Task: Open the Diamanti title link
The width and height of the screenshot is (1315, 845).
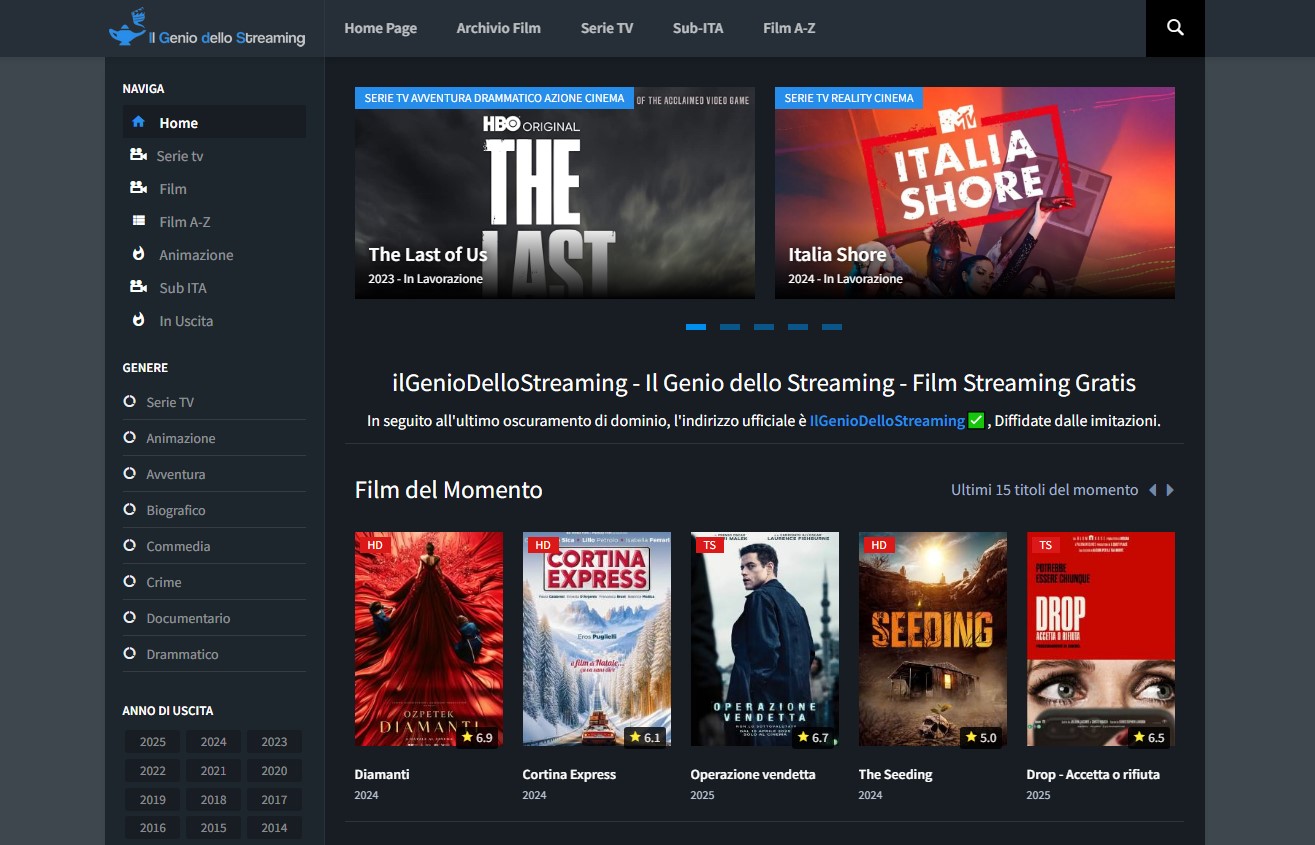Action: coord(382,774)
